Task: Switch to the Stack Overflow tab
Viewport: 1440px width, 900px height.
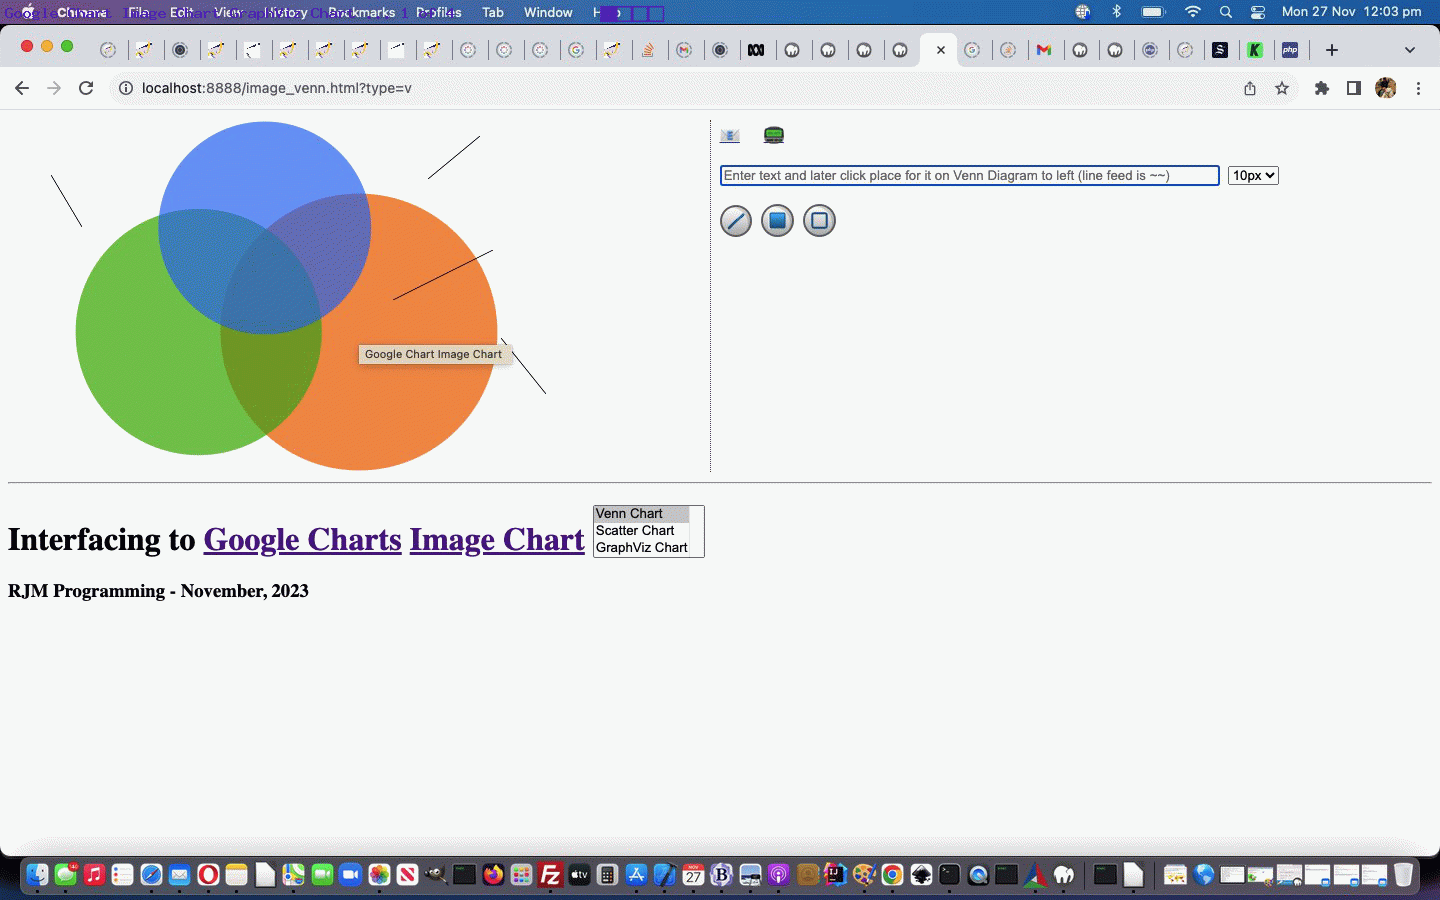Action: click(x=648, y=50)
